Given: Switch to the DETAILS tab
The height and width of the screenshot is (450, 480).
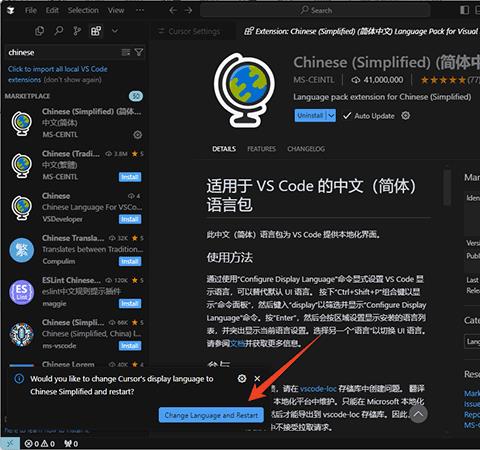Looking at the screenshot, I should point(224,149).
